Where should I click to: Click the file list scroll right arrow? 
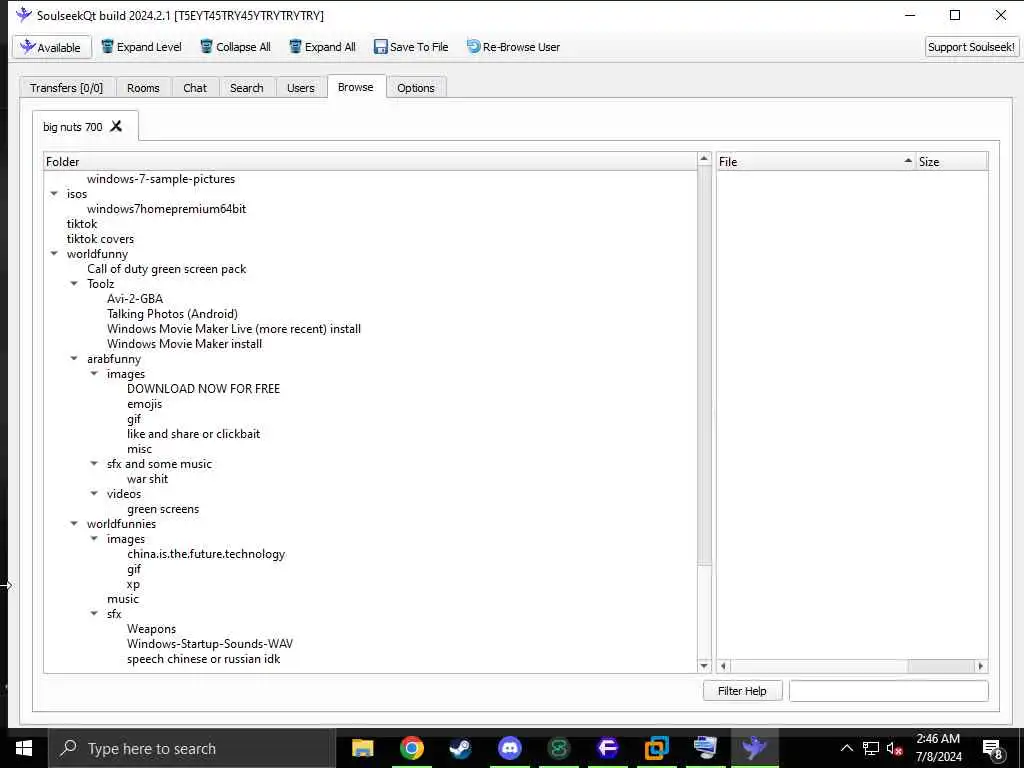pos(981,666)
